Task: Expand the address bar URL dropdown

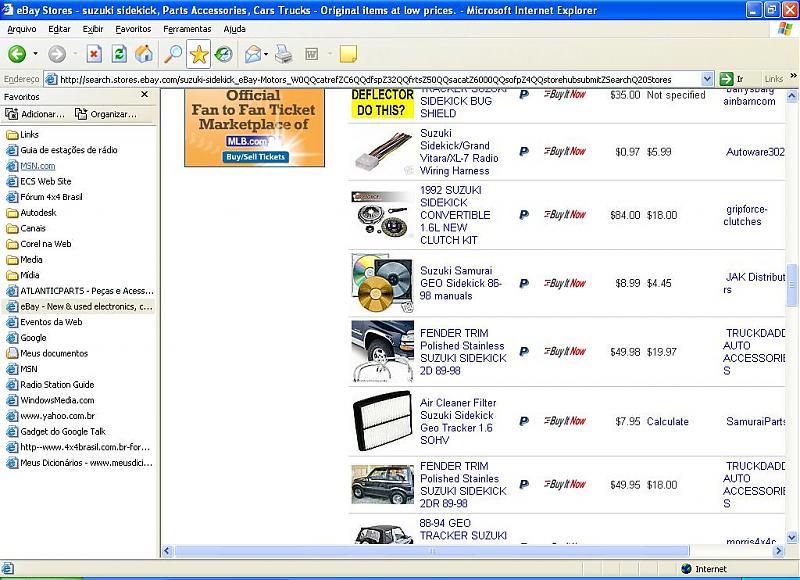Action: tap(707, 79)
